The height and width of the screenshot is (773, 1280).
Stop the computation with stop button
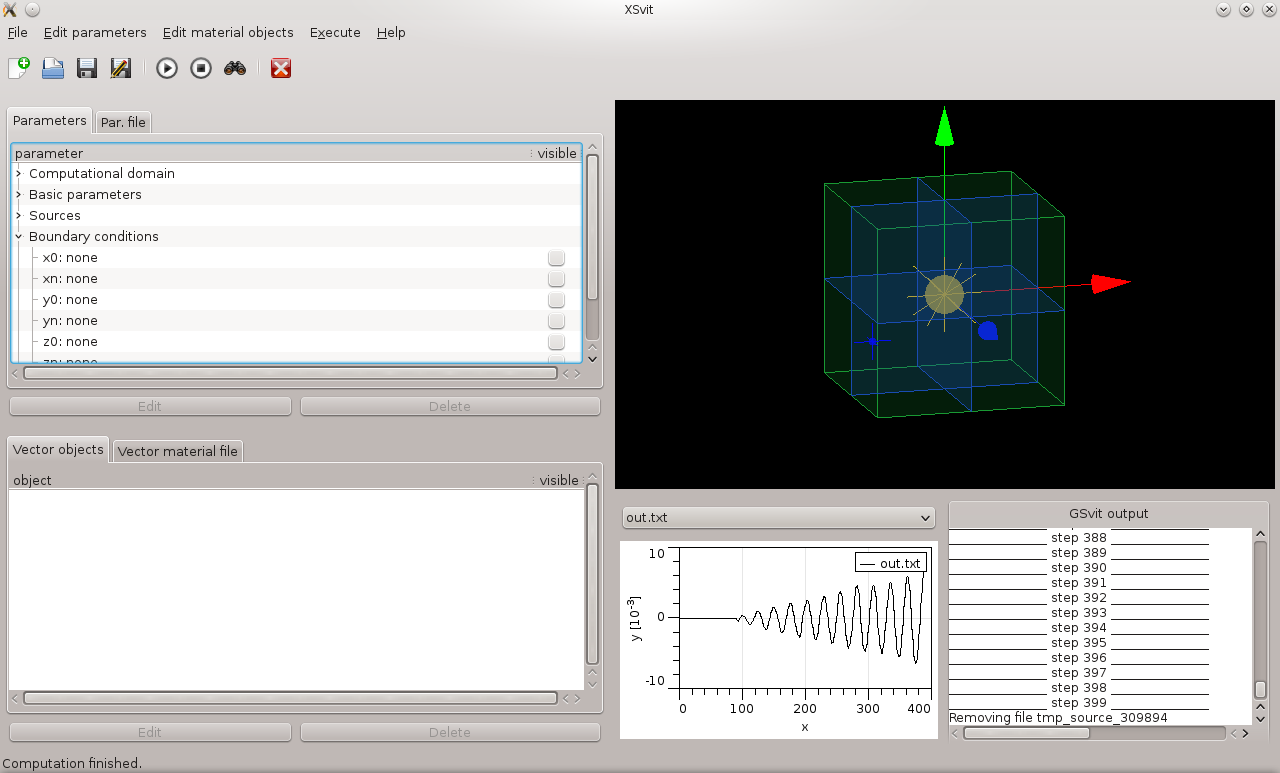click(x=201, y=68)
